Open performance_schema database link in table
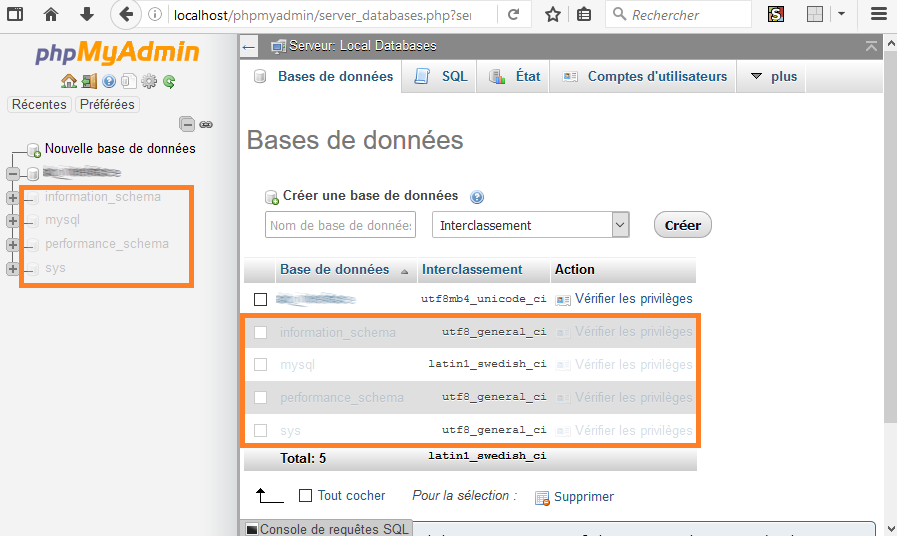The height and width of the screenshot is (536, 897). (342, 398)
